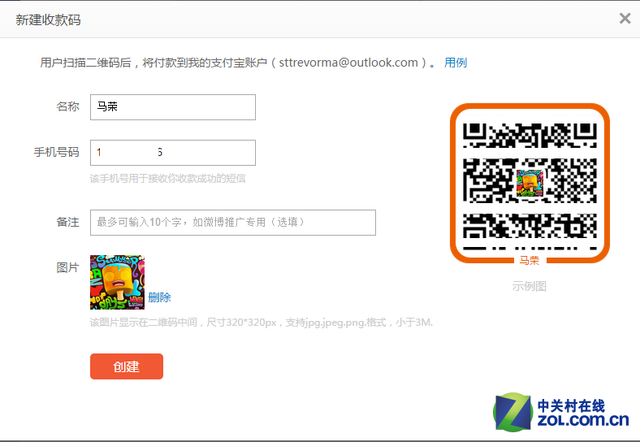640x442 pixels.
Task: Click the 马荣 label below QR frame
Action: pyautogui.click(x=529, y=260)
